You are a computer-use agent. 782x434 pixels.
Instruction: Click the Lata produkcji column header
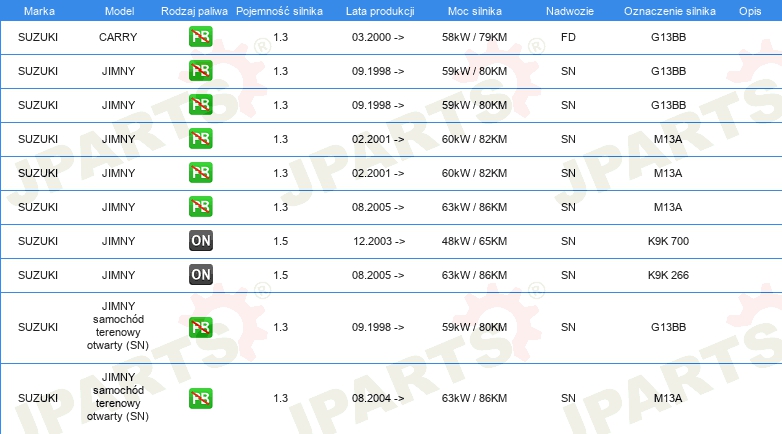[x=380, y=11]
